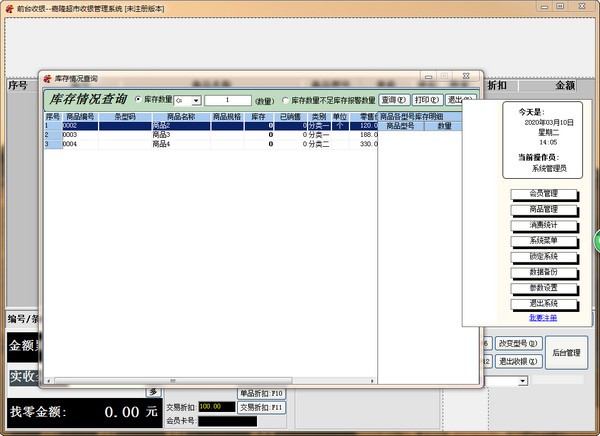Click the 后台管理 backend management button
Image resolution: width=600 pixels, height=436 pixels.
click(x=566, y=353)
